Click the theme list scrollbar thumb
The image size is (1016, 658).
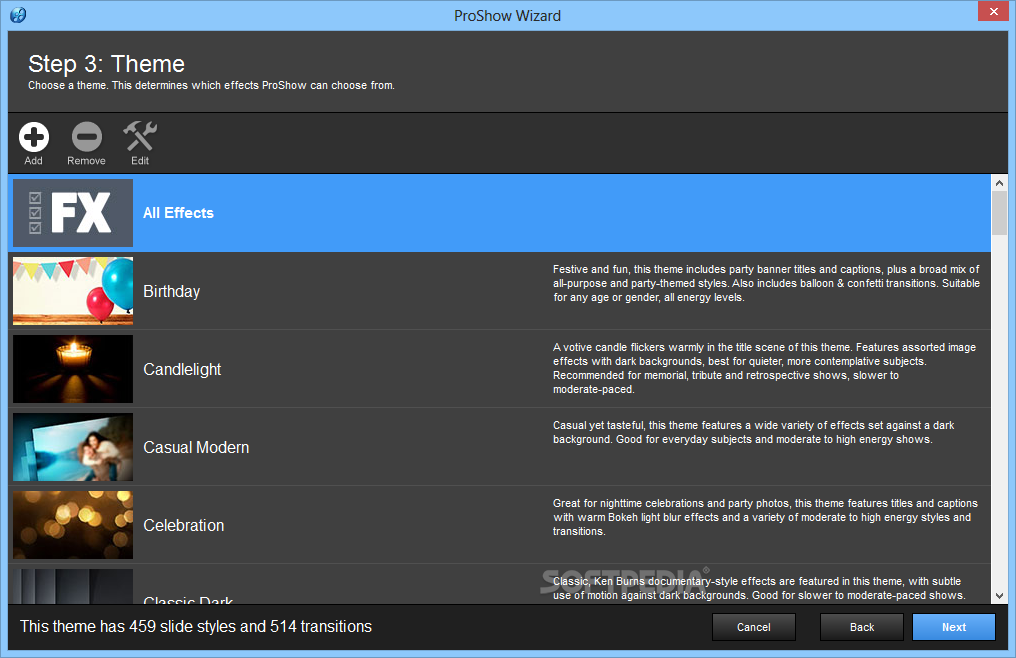click(x=999, y=213)
